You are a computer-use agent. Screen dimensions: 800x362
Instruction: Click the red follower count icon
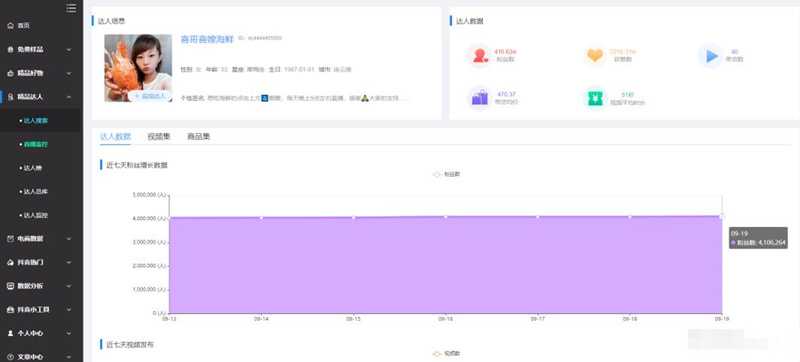(480, 56)
